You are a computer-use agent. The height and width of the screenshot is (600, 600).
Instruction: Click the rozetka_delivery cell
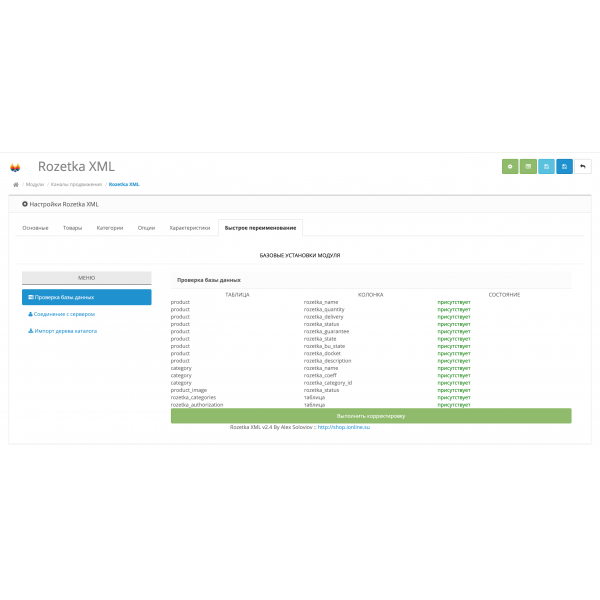pos(323,317)
